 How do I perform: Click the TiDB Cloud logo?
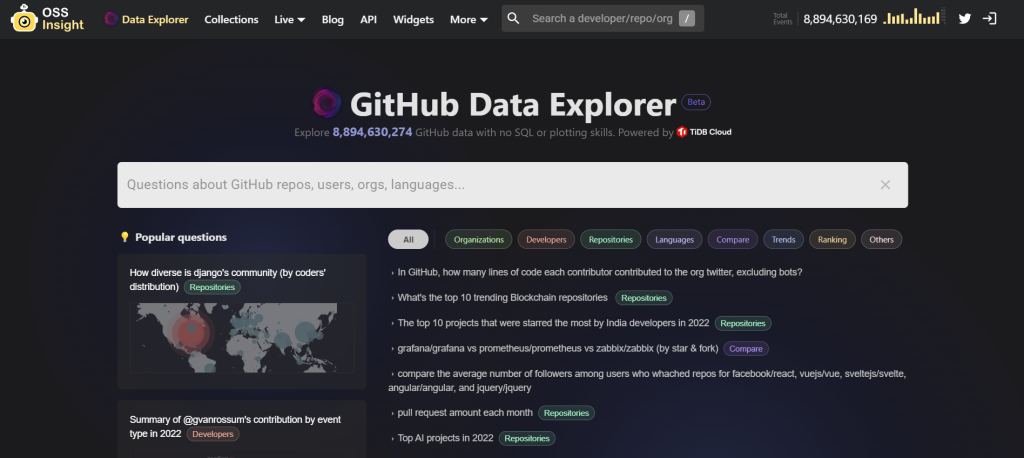(x=704, y=132)
